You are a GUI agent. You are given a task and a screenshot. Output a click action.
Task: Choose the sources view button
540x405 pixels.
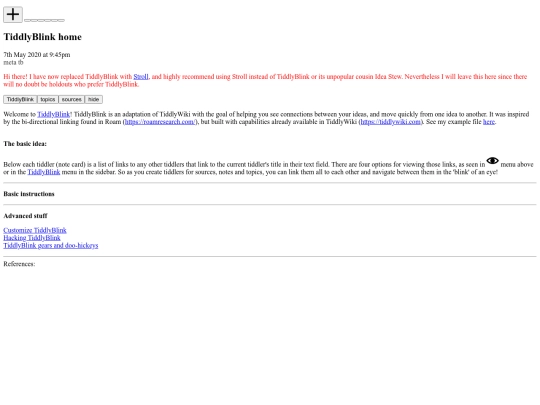click(72, 100)
